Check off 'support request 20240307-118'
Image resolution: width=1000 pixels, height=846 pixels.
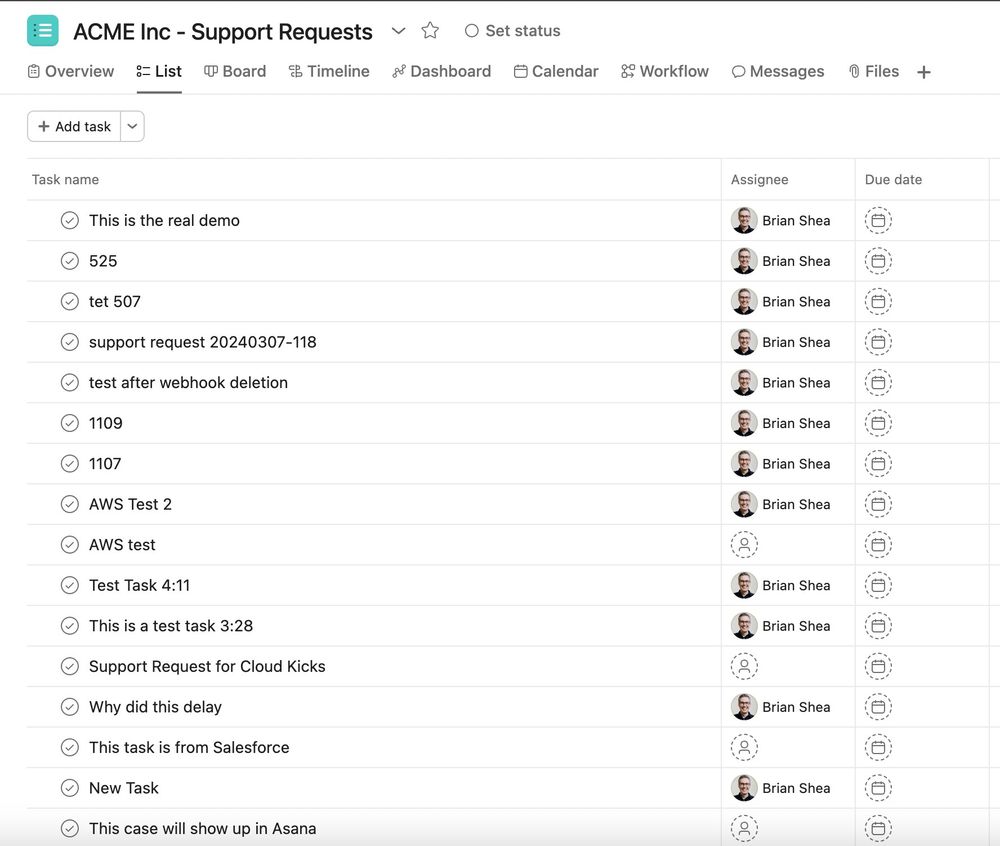(70, 342)
